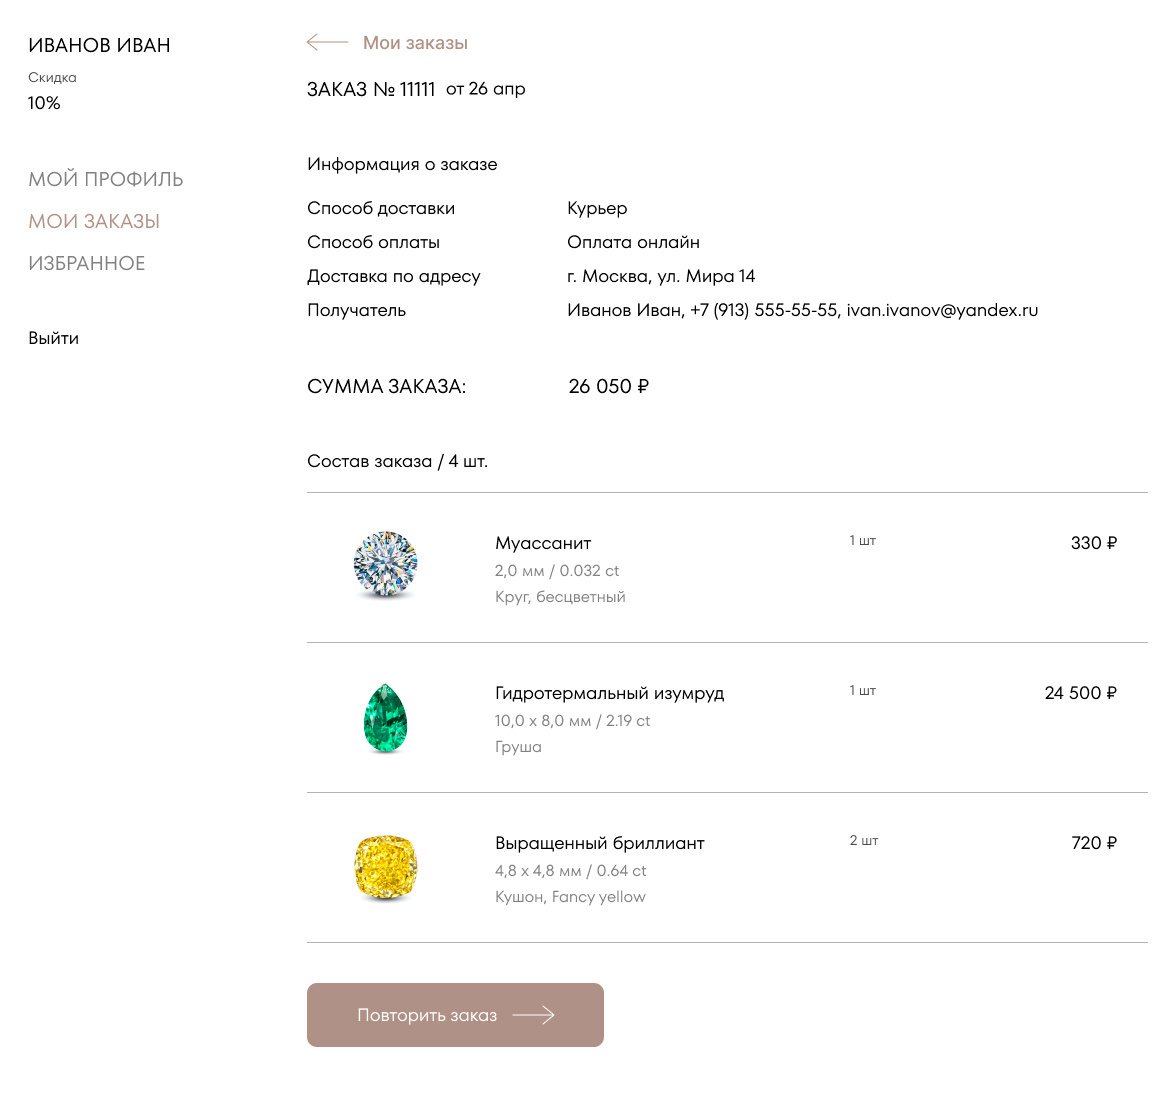Image resolution: width=1170 pixels, height=1095 pixels.
Task: Return to the Мои заказы list link
Action: [x=415, y=43]
